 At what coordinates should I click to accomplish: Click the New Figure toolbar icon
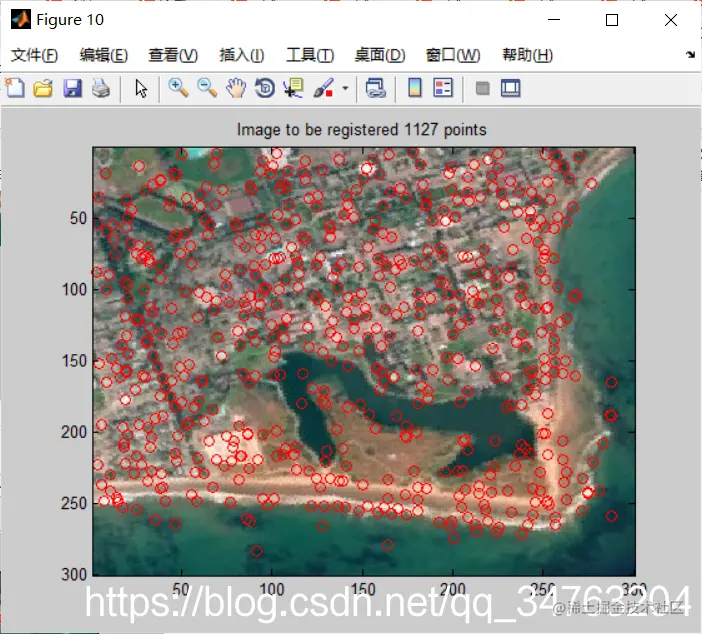[15, 88]
